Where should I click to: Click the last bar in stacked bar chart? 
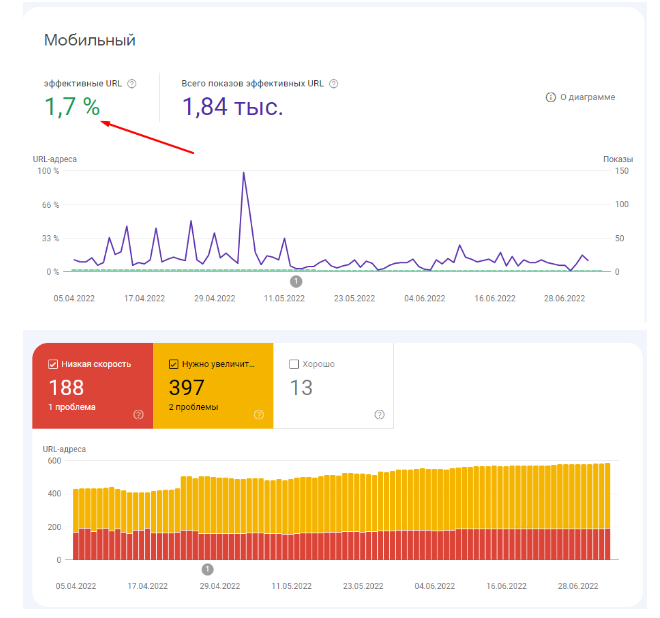pos(607,511)
